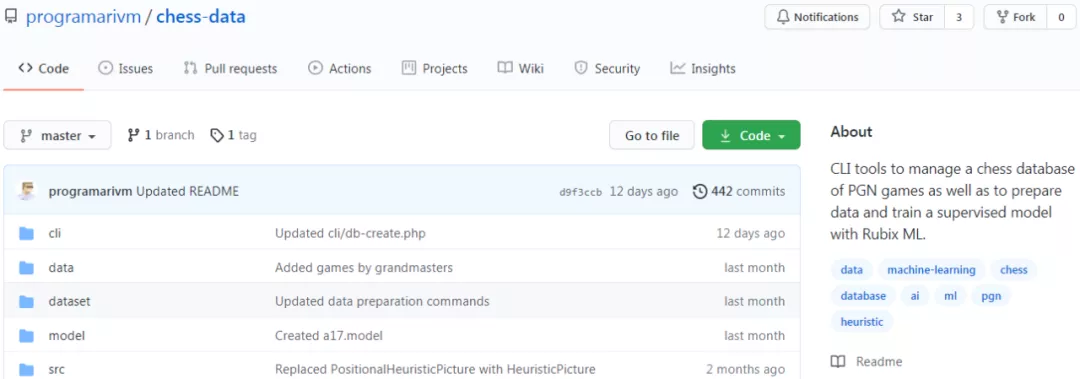Click the ml topic tag
Screen dimensions: 1080x379
tap(951, 296)
